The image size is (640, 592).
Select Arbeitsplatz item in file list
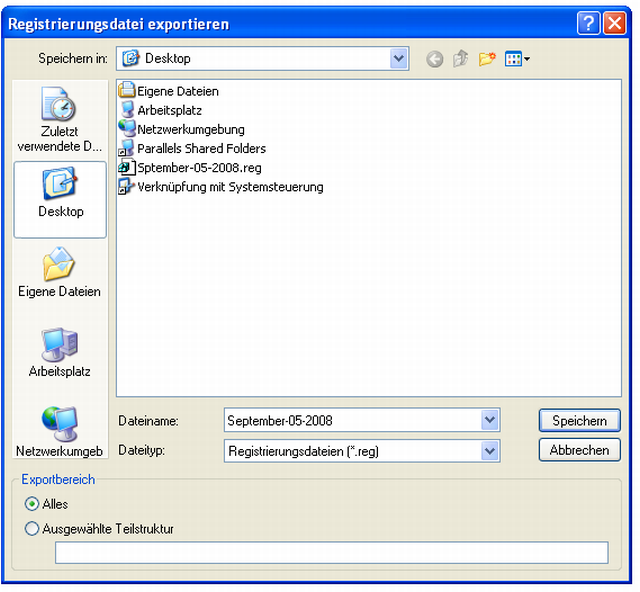161,110
